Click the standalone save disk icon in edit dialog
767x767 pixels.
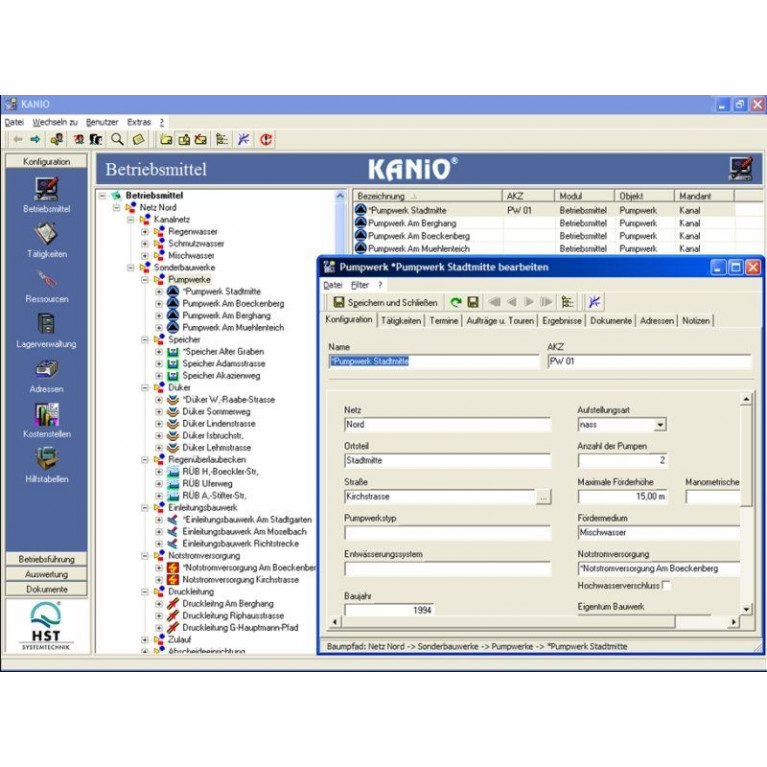[473, 302]
